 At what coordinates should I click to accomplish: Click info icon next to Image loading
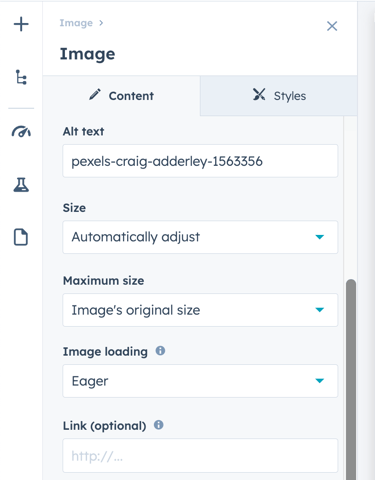click(160, 351)
